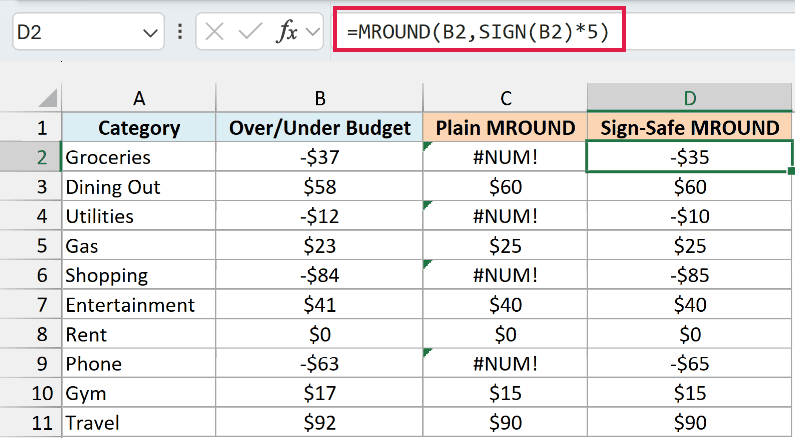Viewport: 795px width, 438px height.
Task: Select column B header
Action: pyautogui.click(x=319, y=98)
